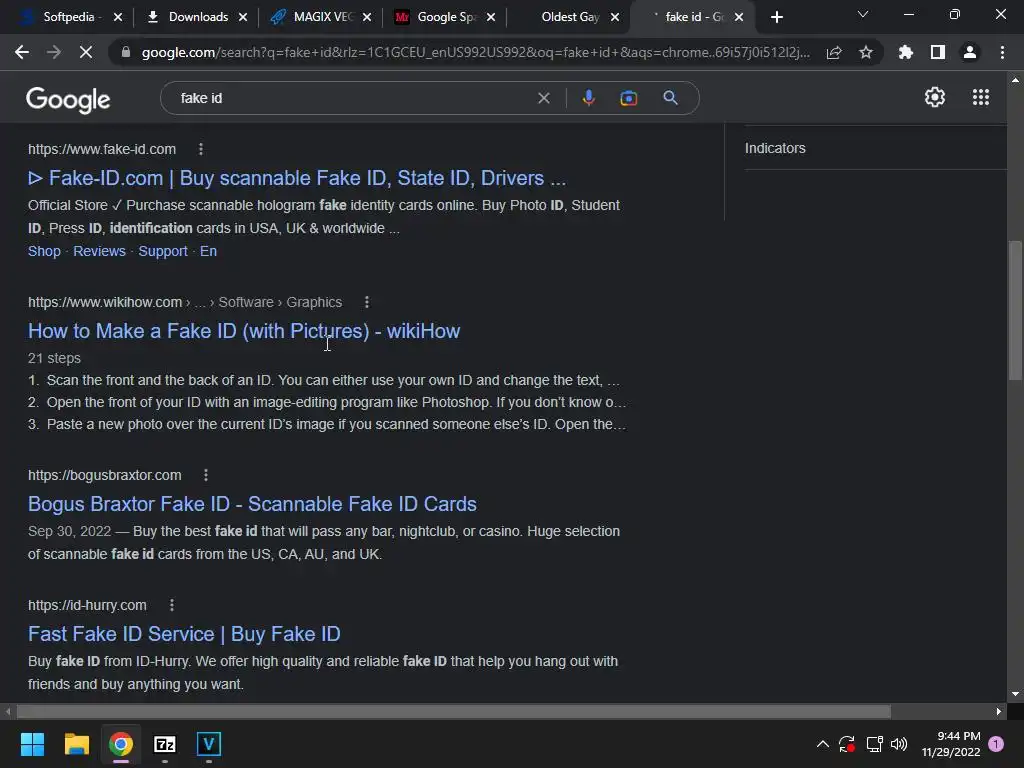Click the forward navigation arrow

point(54,52)
